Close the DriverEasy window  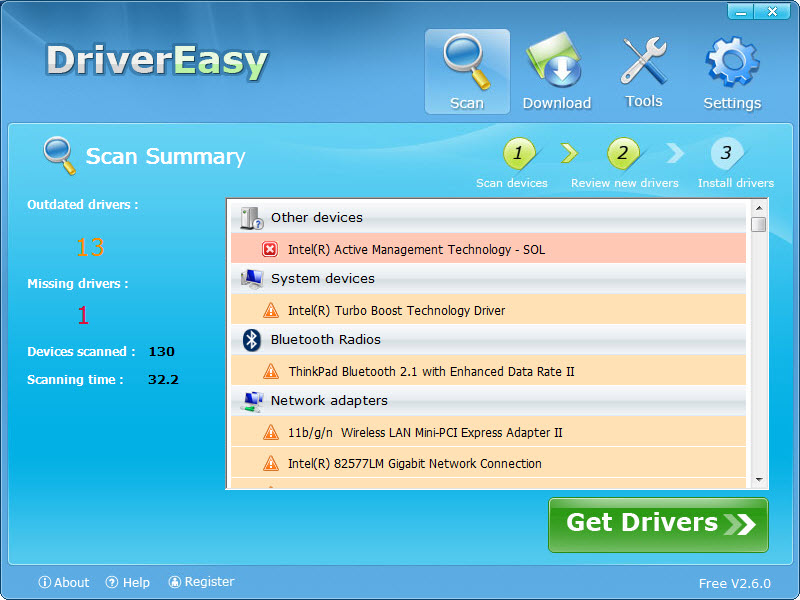click(772, 12)
